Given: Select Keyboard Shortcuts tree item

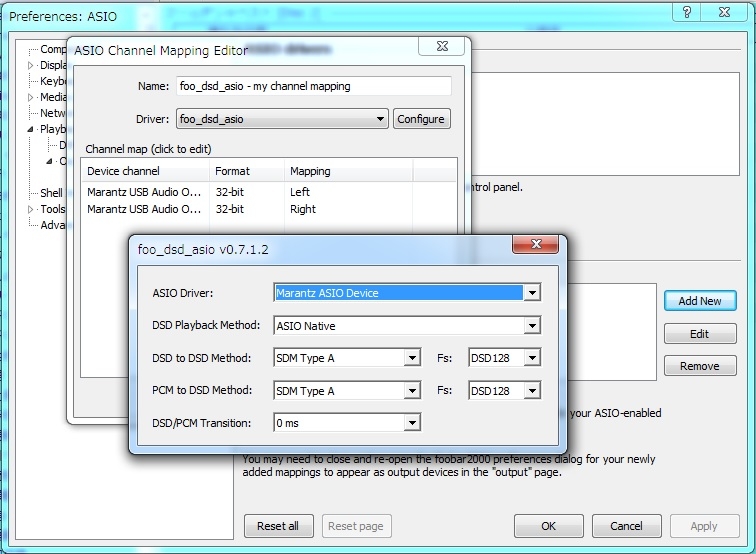Looking at the screenshot, I should point(53,81).
